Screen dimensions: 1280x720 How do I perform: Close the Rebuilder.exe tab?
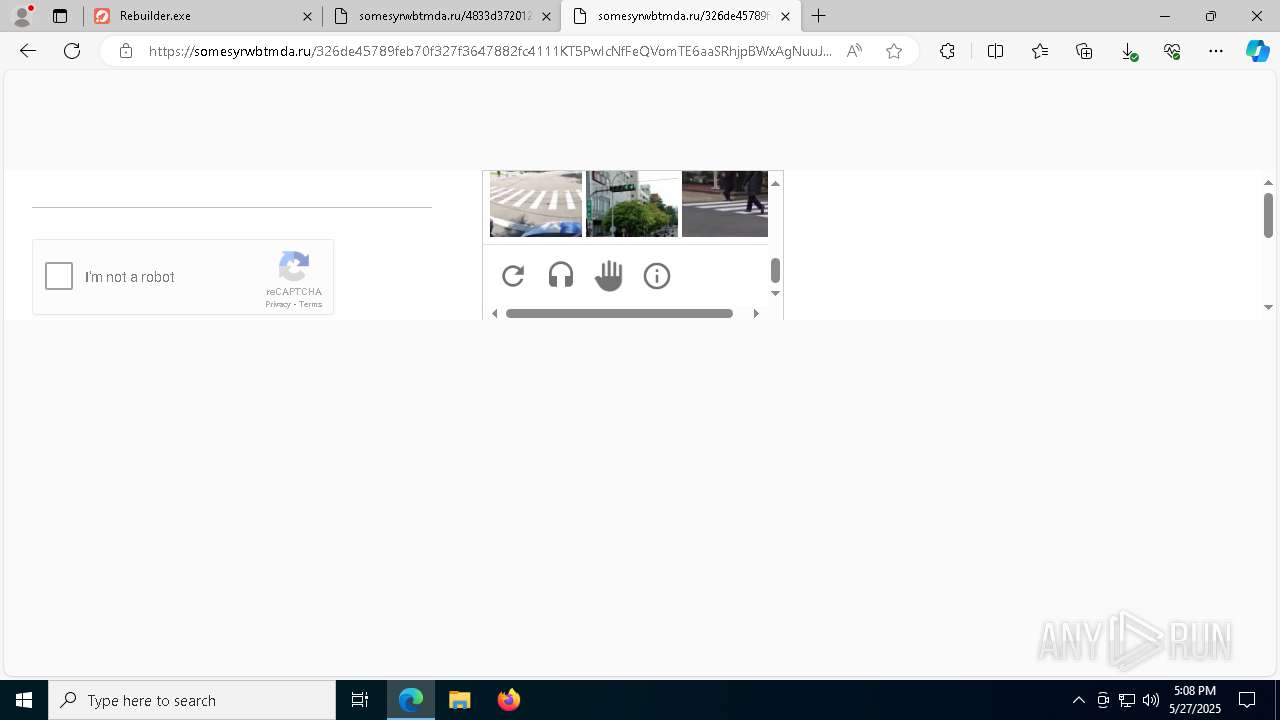click(x=307, y=16)
